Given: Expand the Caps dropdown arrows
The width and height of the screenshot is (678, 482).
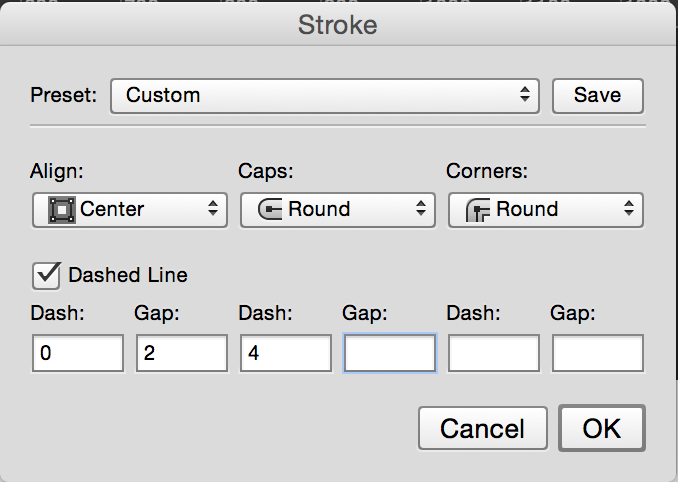Looking at the screenshot, I should [421, 209].
